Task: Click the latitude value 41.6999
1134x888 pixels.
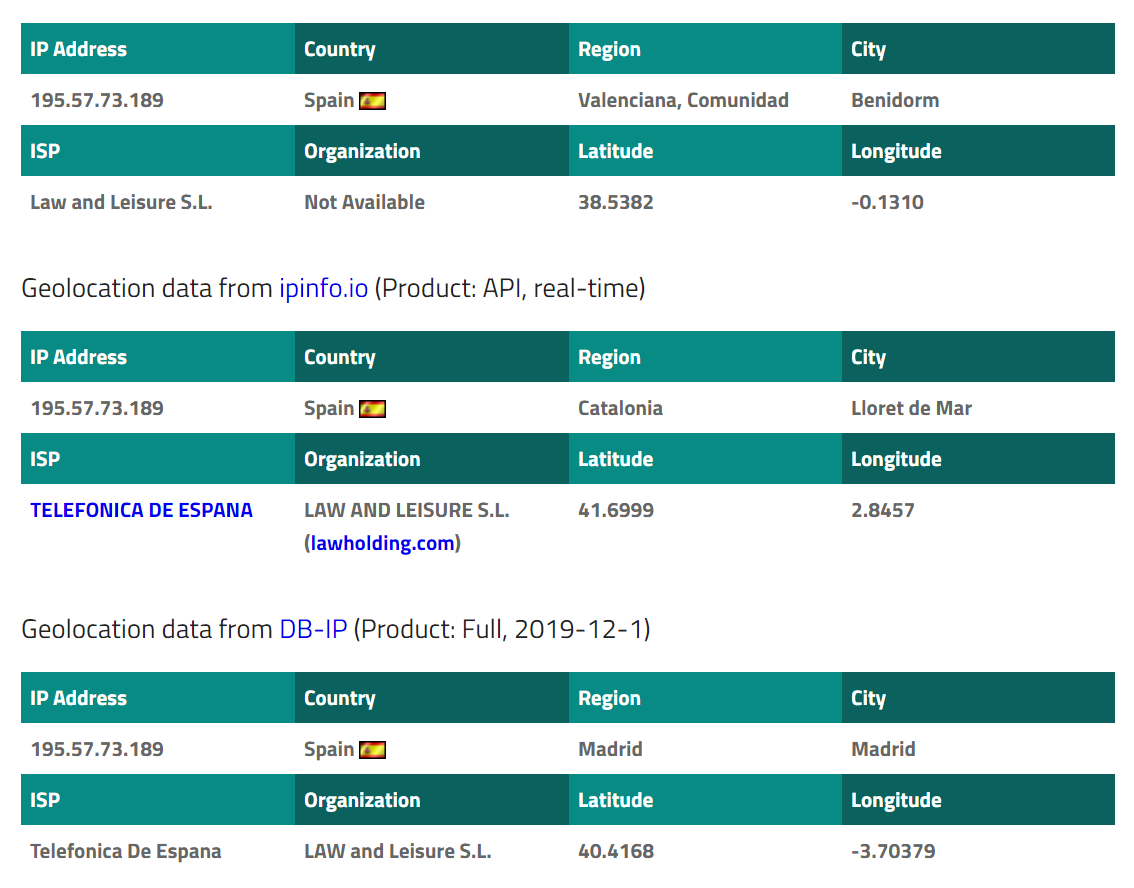Action: click(x=615, y=510)
